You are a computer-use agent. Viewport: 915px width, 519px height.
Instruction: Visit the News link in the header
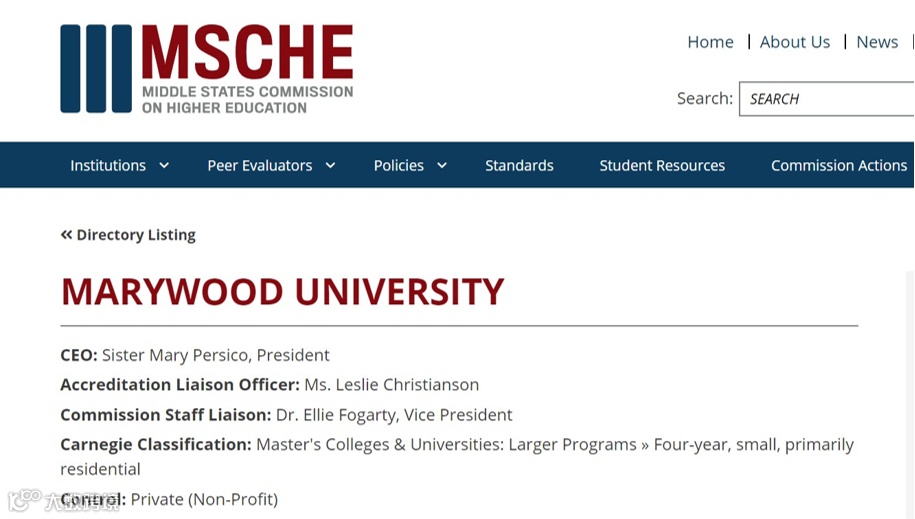click(877, 42)
